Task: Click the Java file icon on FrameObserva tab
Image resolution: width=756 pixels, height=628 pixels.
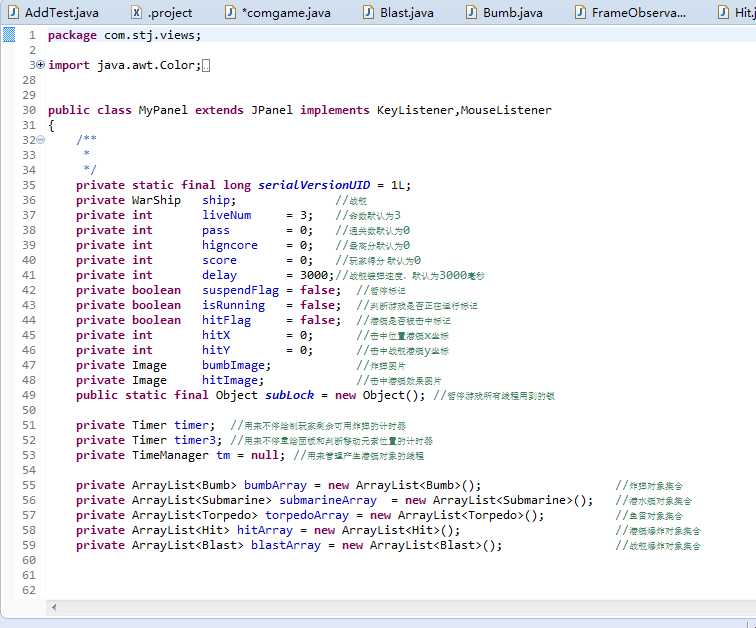Action: (580, 12)
